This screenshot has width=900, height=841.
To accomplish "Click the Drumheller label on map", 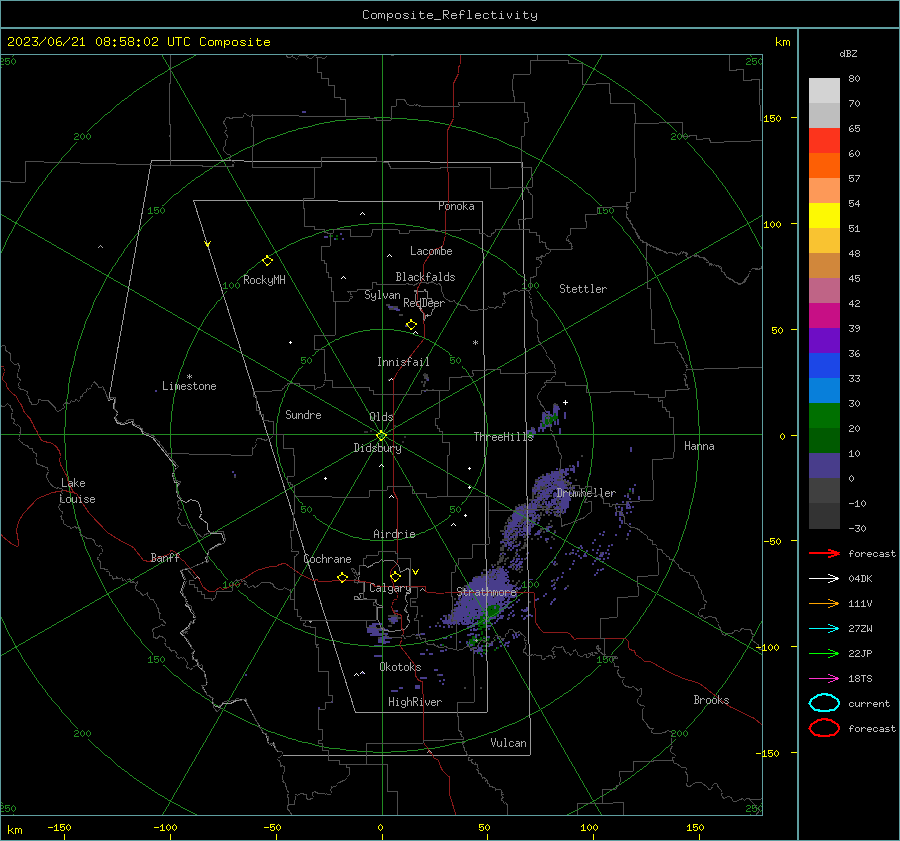I will tap(586, 493).
